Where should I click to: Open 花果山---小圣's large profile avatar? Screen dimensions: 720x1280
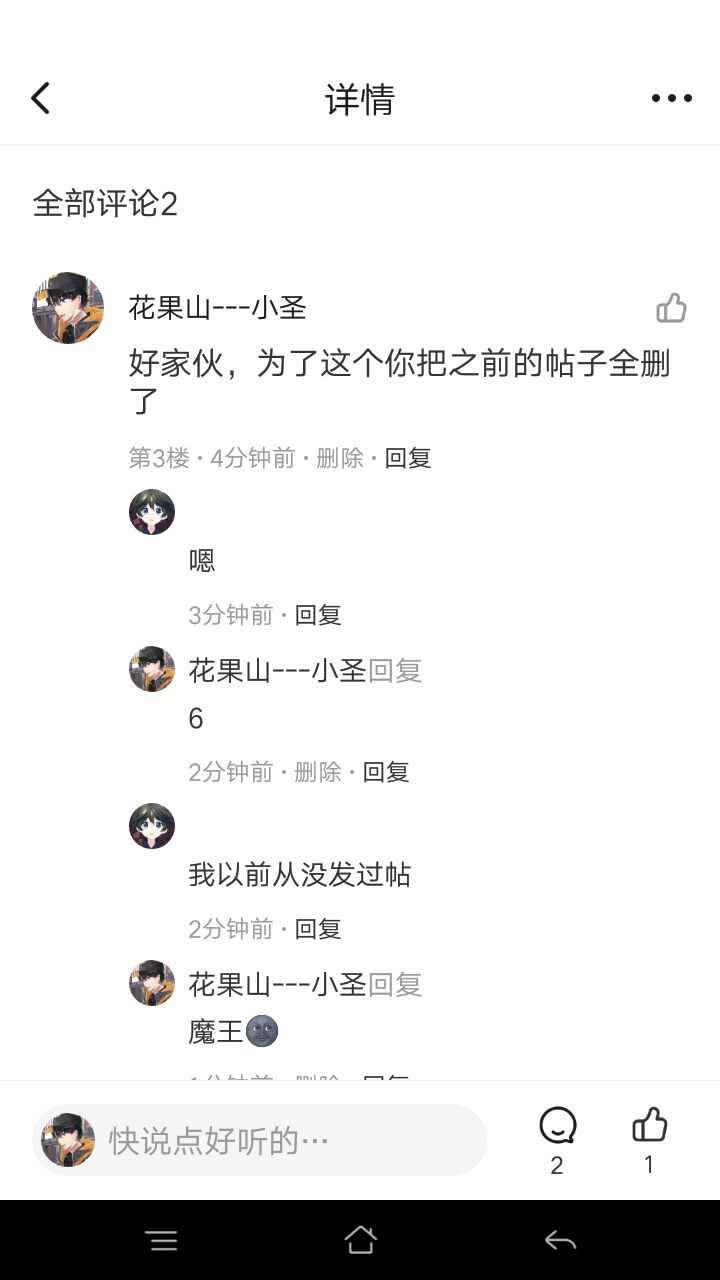[x=68, y=308]
